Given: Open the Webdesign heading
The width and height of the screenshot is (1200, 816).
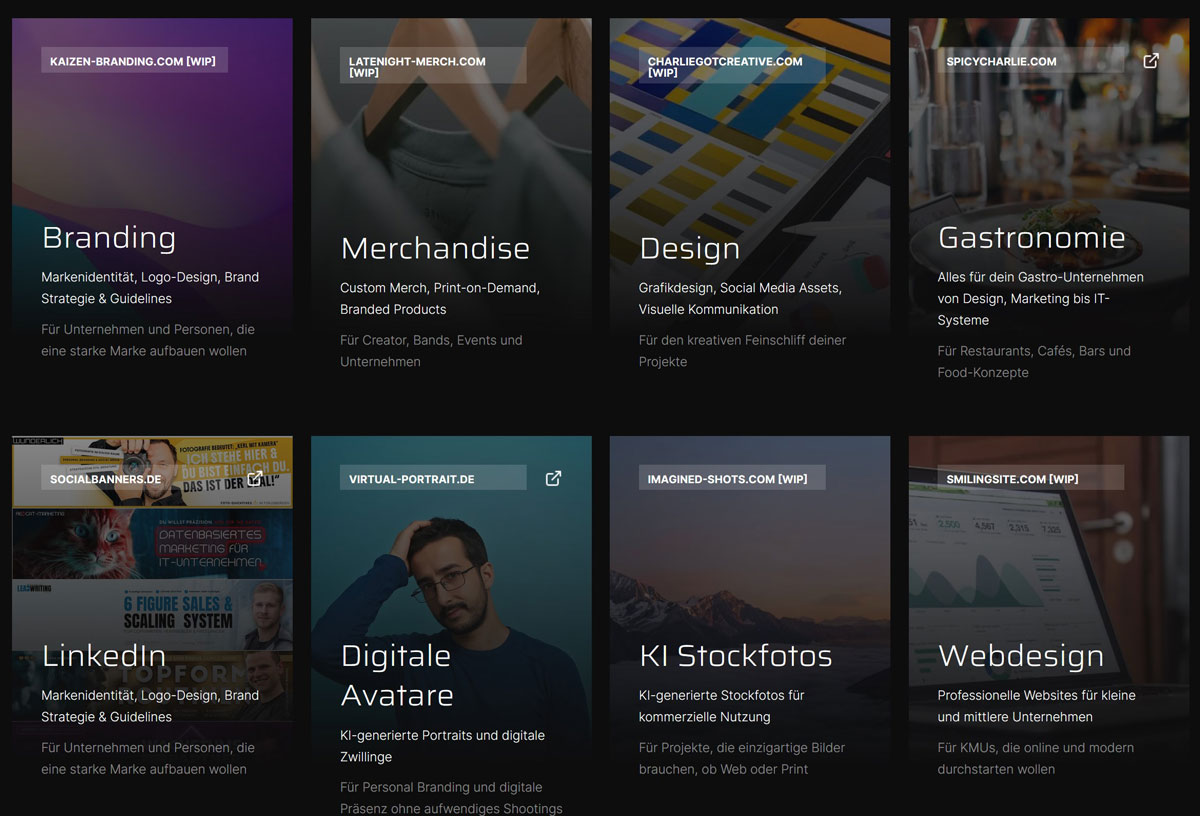Looking at the screenshot, I should pos(1021,656).
